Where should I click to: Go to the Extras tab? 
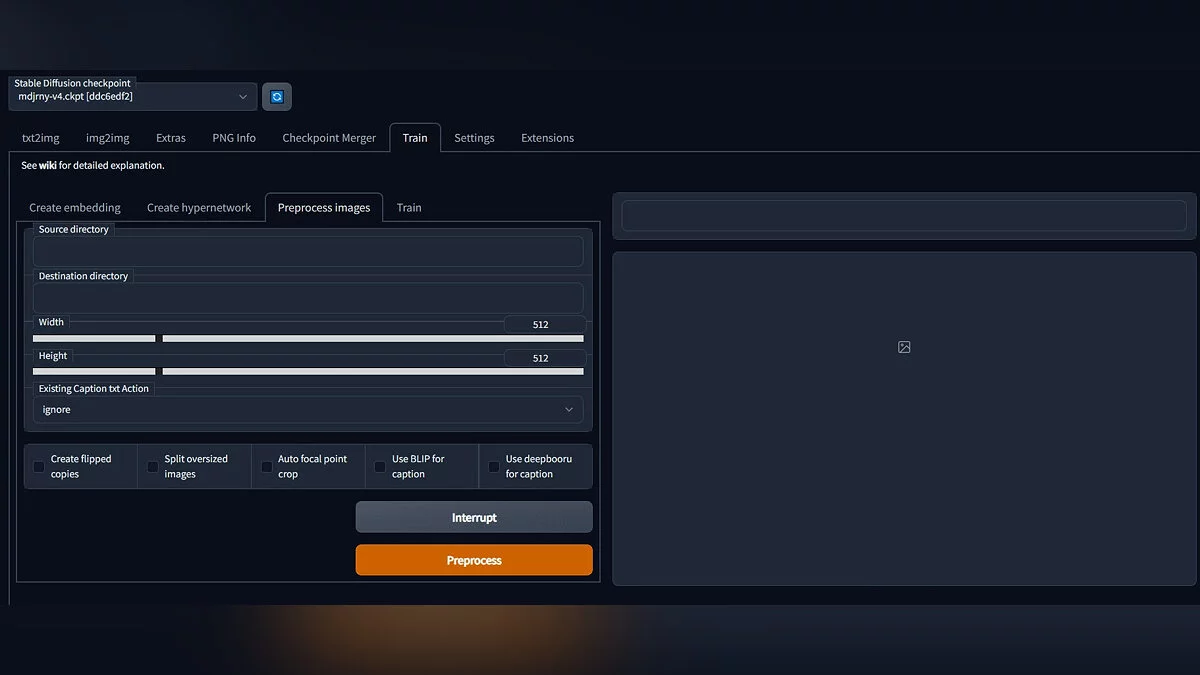coord(171,138)
